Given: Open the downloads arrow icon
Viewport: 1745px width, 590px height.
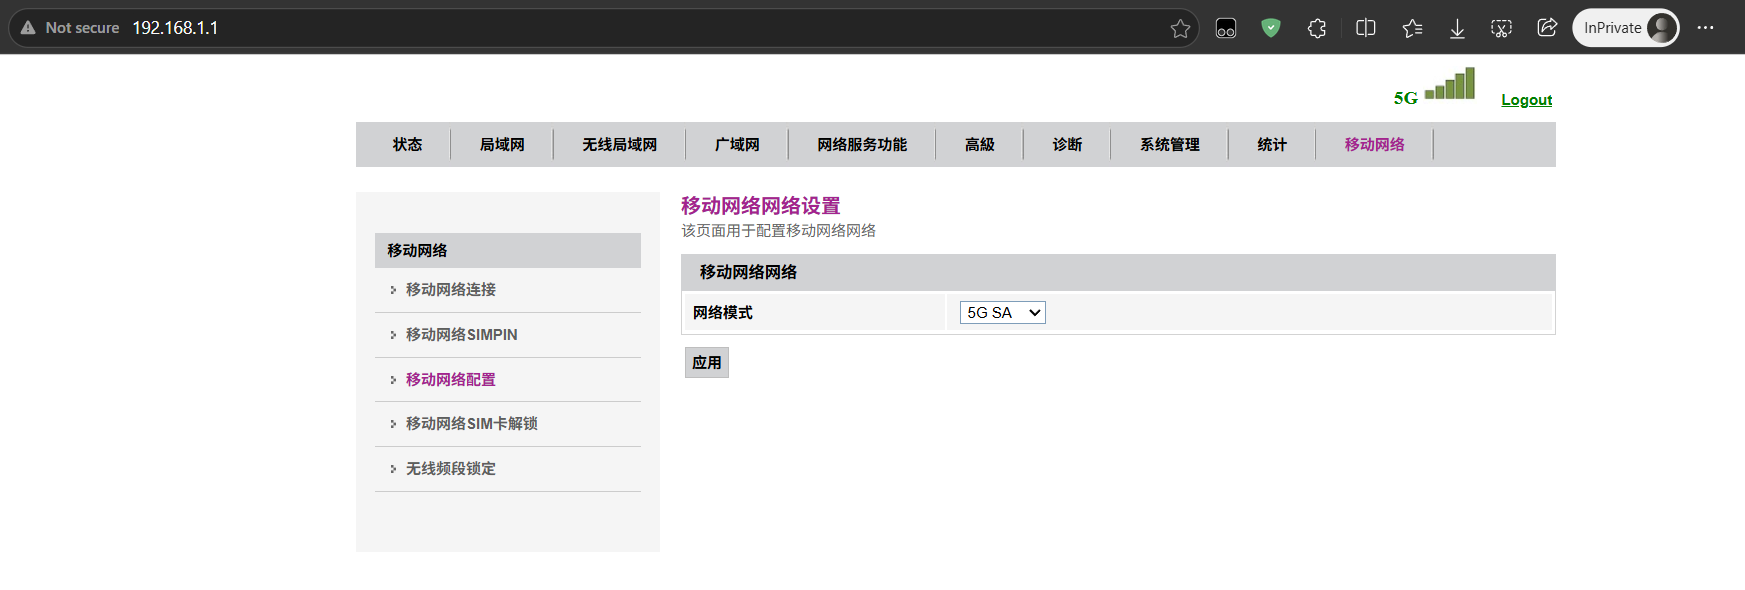Looking at the screenshot, I should [1457, 28].
